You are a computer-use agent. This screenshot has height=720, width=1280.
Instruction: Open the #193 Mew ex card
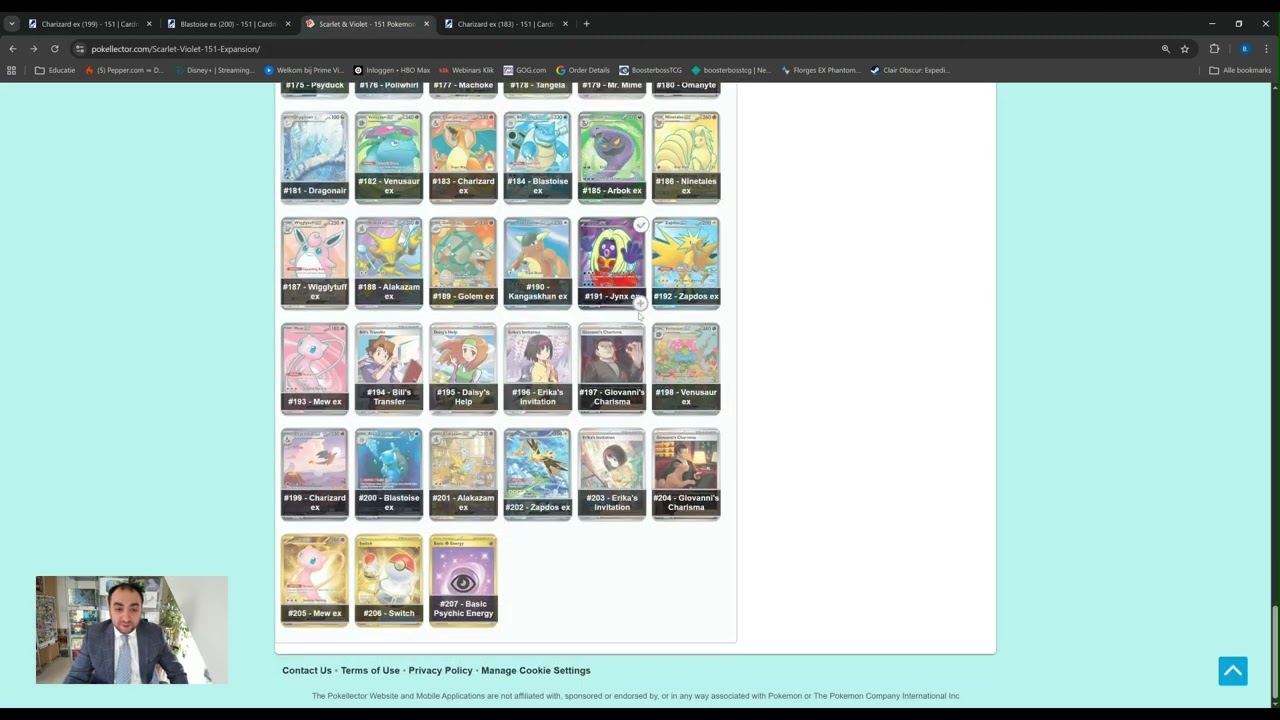click(x=315, y=368)
